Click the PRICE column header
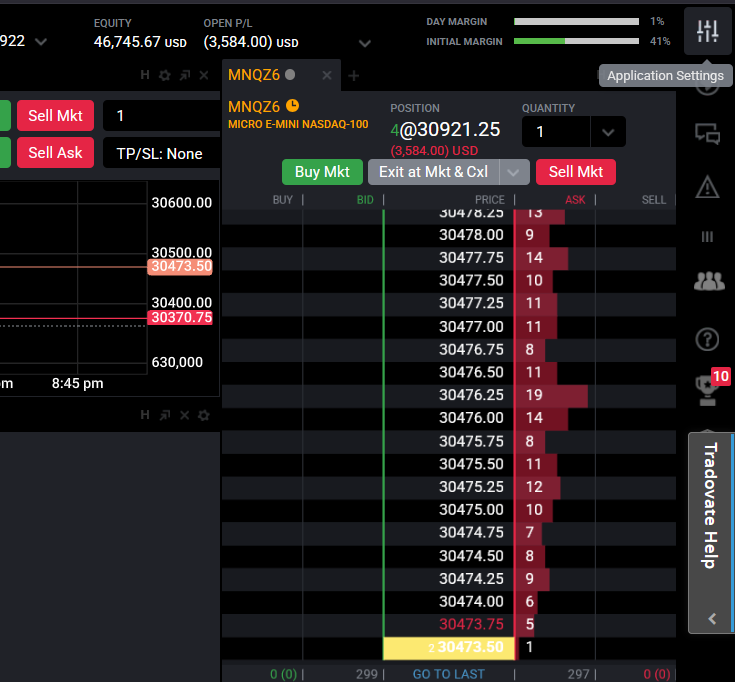The image size is (735, 682). click(x=490, y=200)
